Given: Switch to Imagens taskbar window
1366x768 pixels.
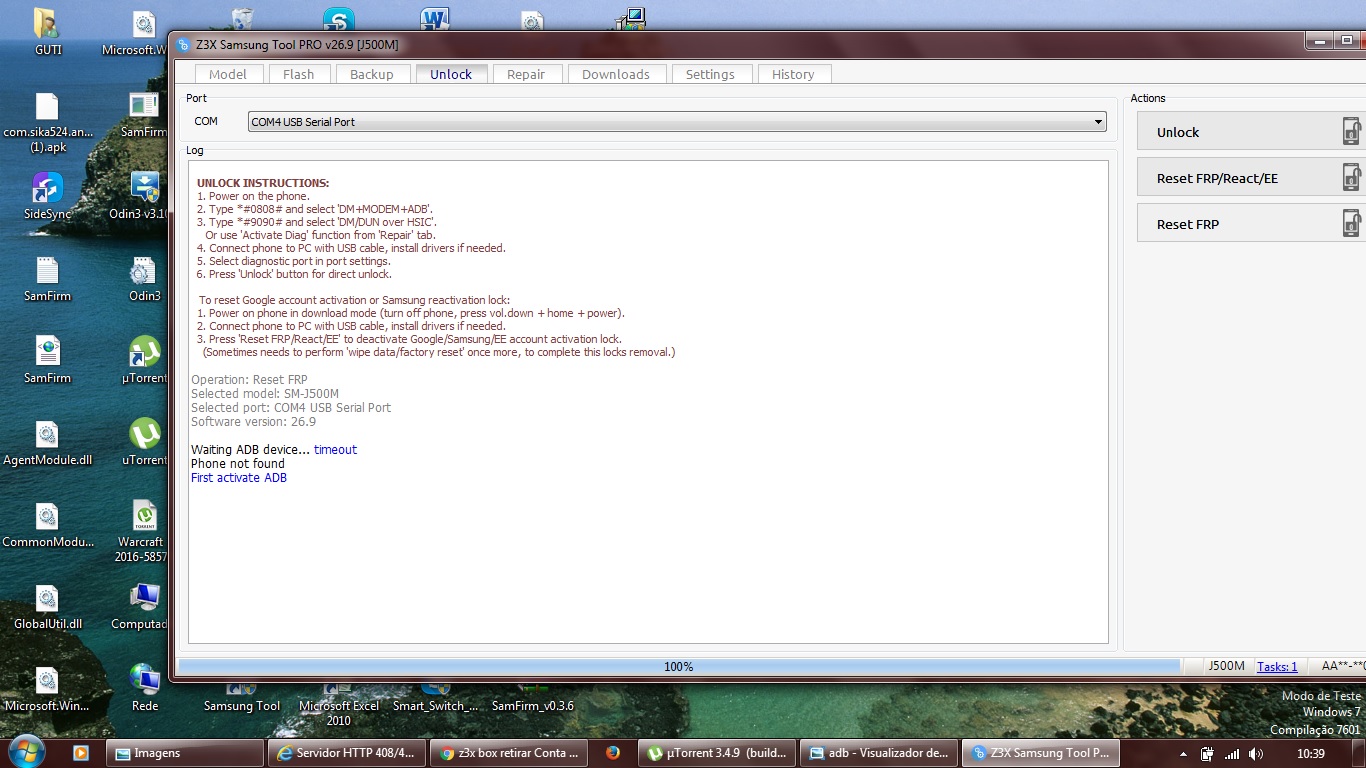Looking at the screenshot, I should (184, 753).
